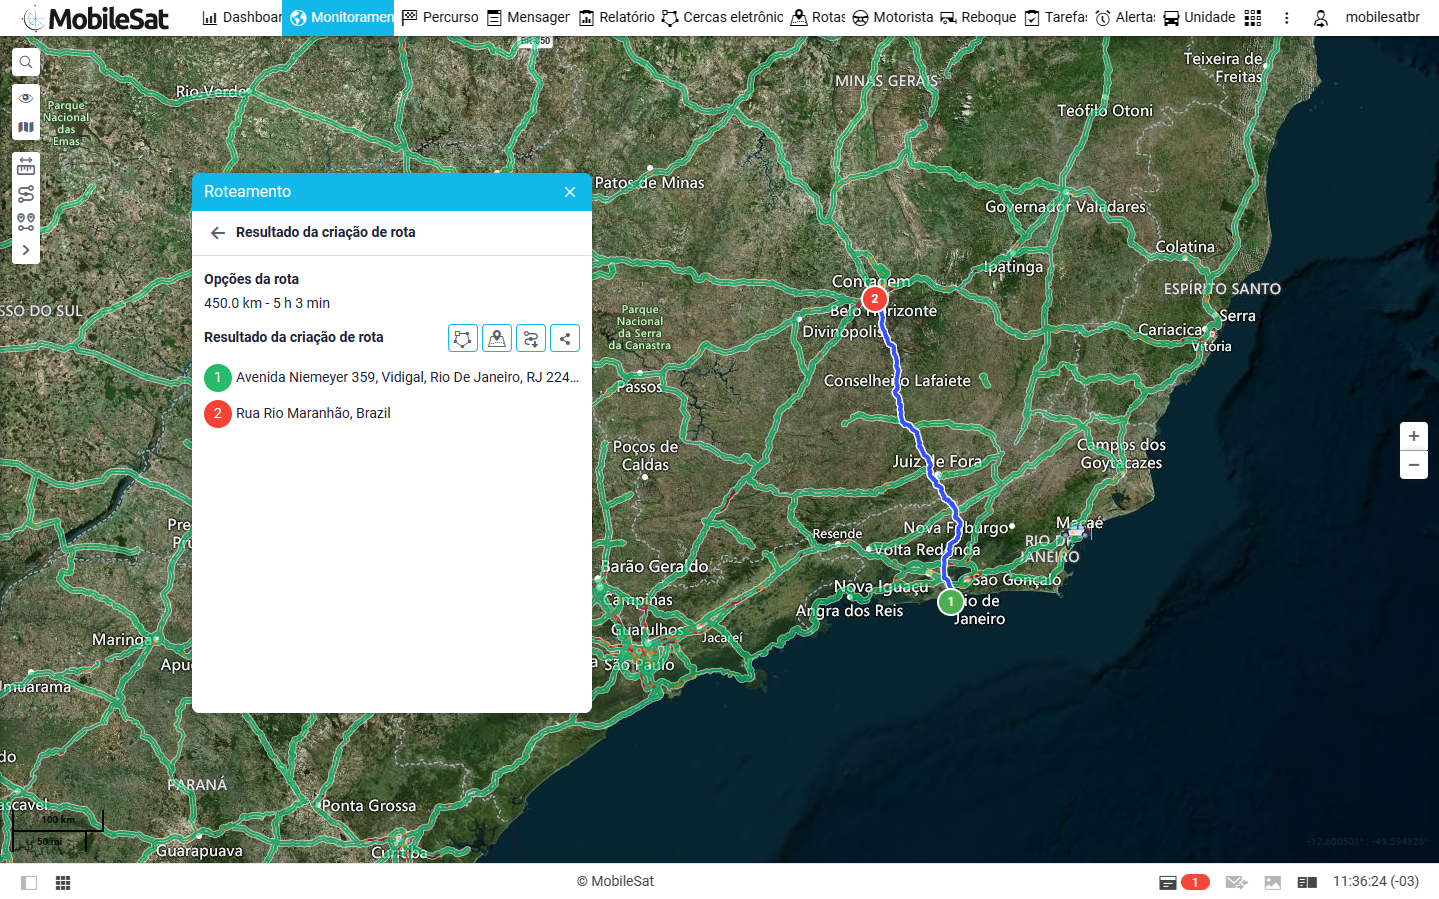1439x899 pixels.
Task: Open the Cercas eletrônicas tab
Action: 722,17
